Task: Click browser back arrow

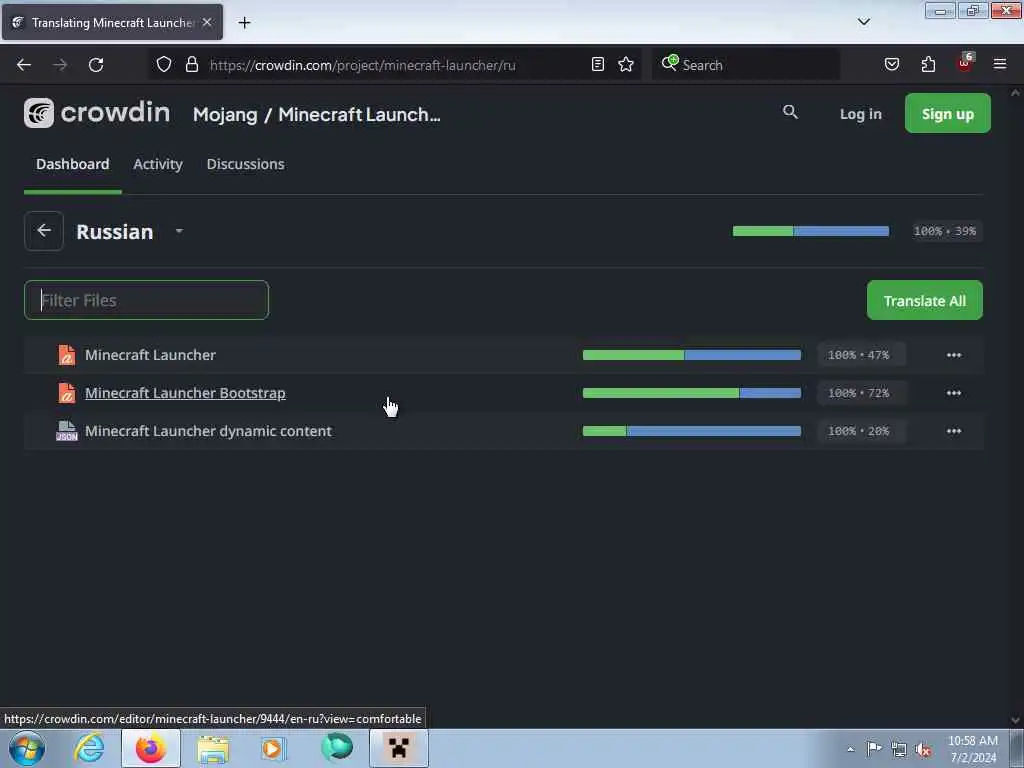Action: click(24, 65)
